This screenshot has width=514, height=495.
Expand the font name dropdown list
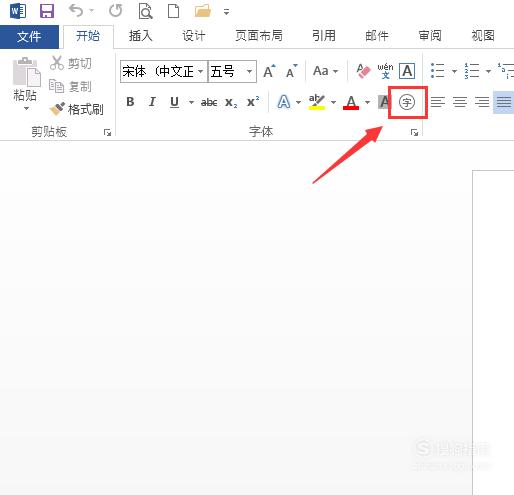(201, 71)
